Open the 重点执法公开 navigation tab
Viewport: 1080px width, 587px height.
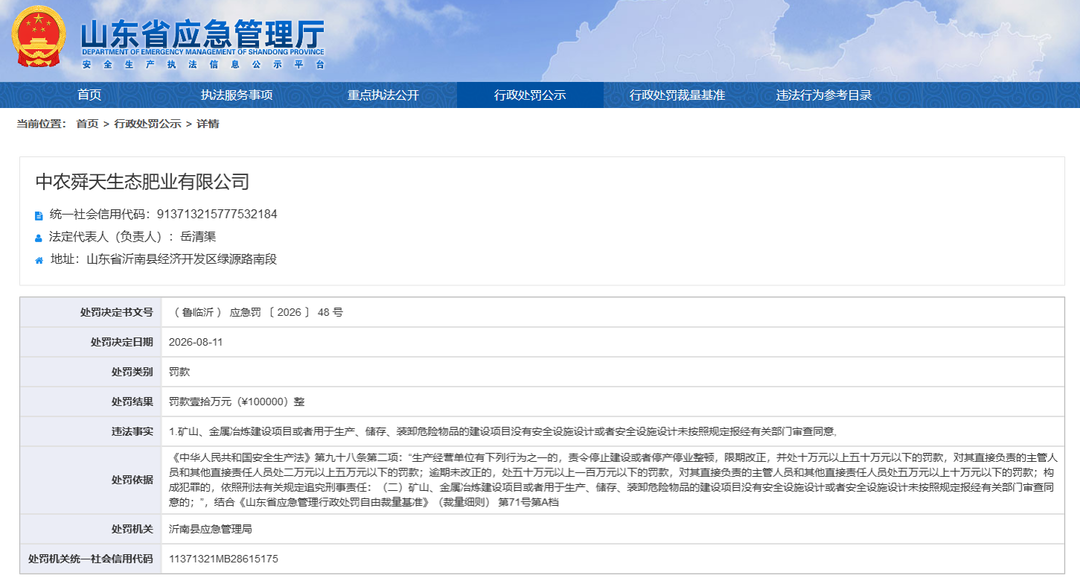click(383, 95)
